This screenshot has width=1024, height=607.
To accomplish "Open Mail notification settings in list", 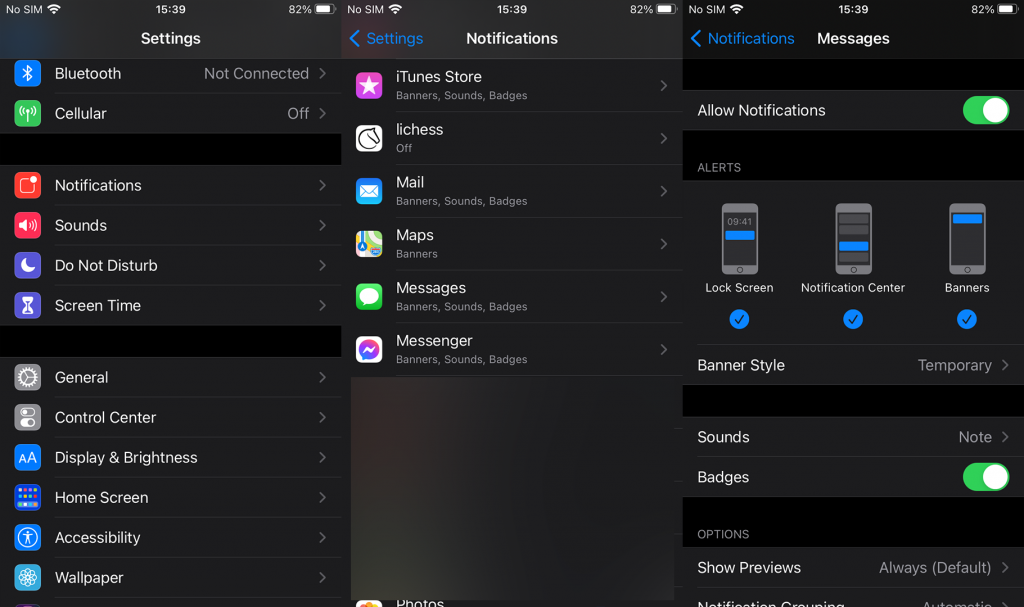I will [512, 191].
